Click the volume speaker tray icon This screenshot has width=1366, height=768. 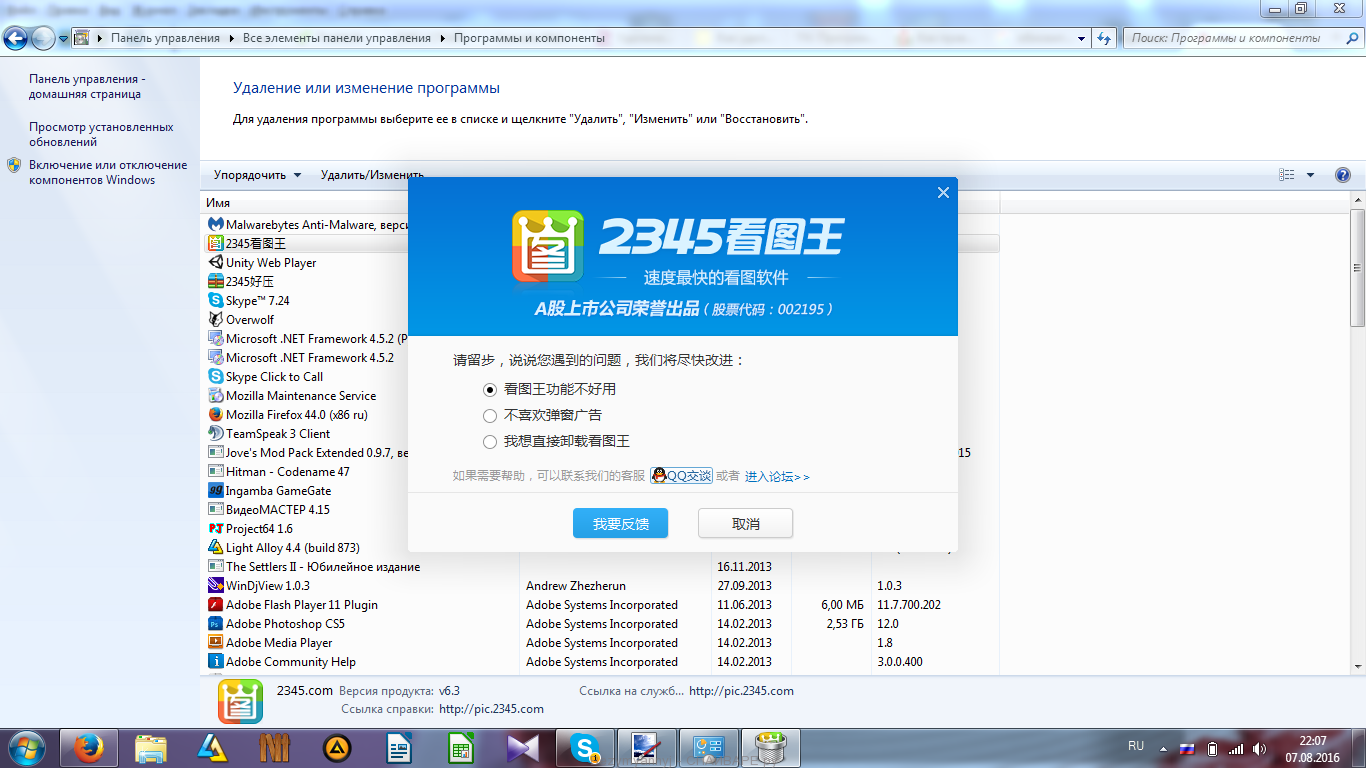coord(1260,748)
